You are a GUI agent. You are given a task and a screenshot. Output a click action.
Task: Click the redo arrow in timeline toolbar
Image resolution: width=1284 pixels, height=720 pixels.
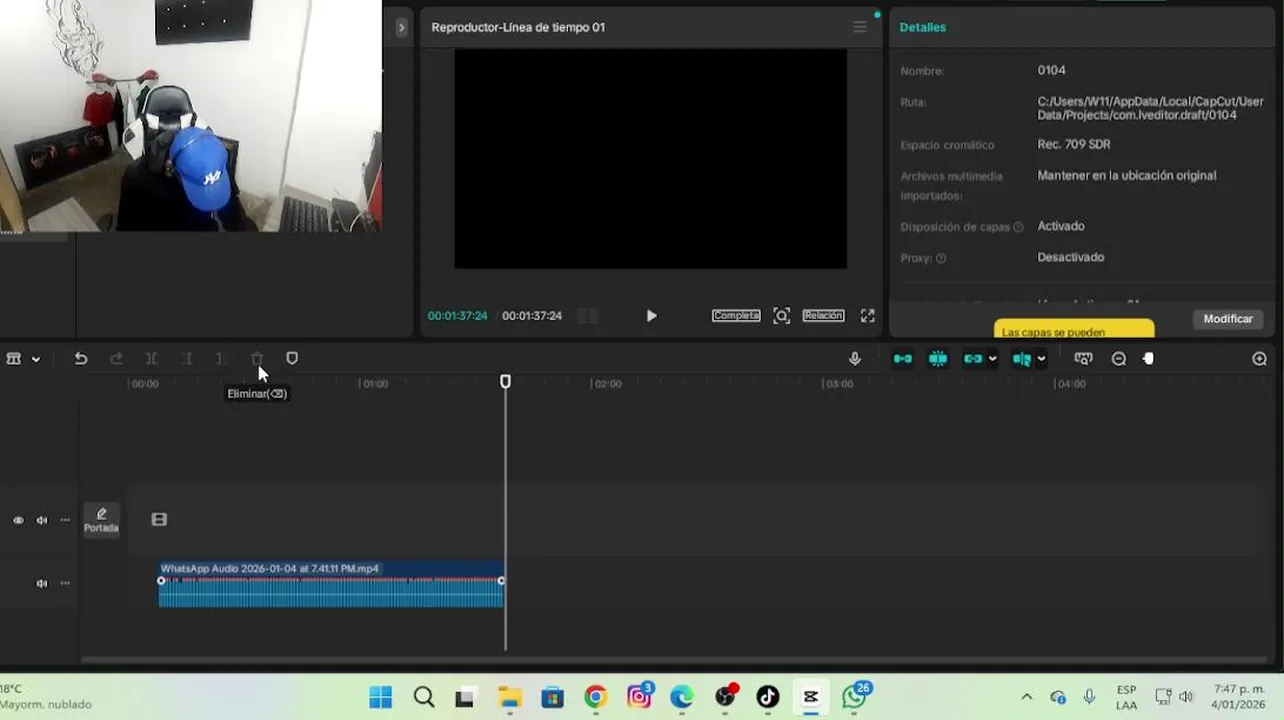click(x=116, y=358)
